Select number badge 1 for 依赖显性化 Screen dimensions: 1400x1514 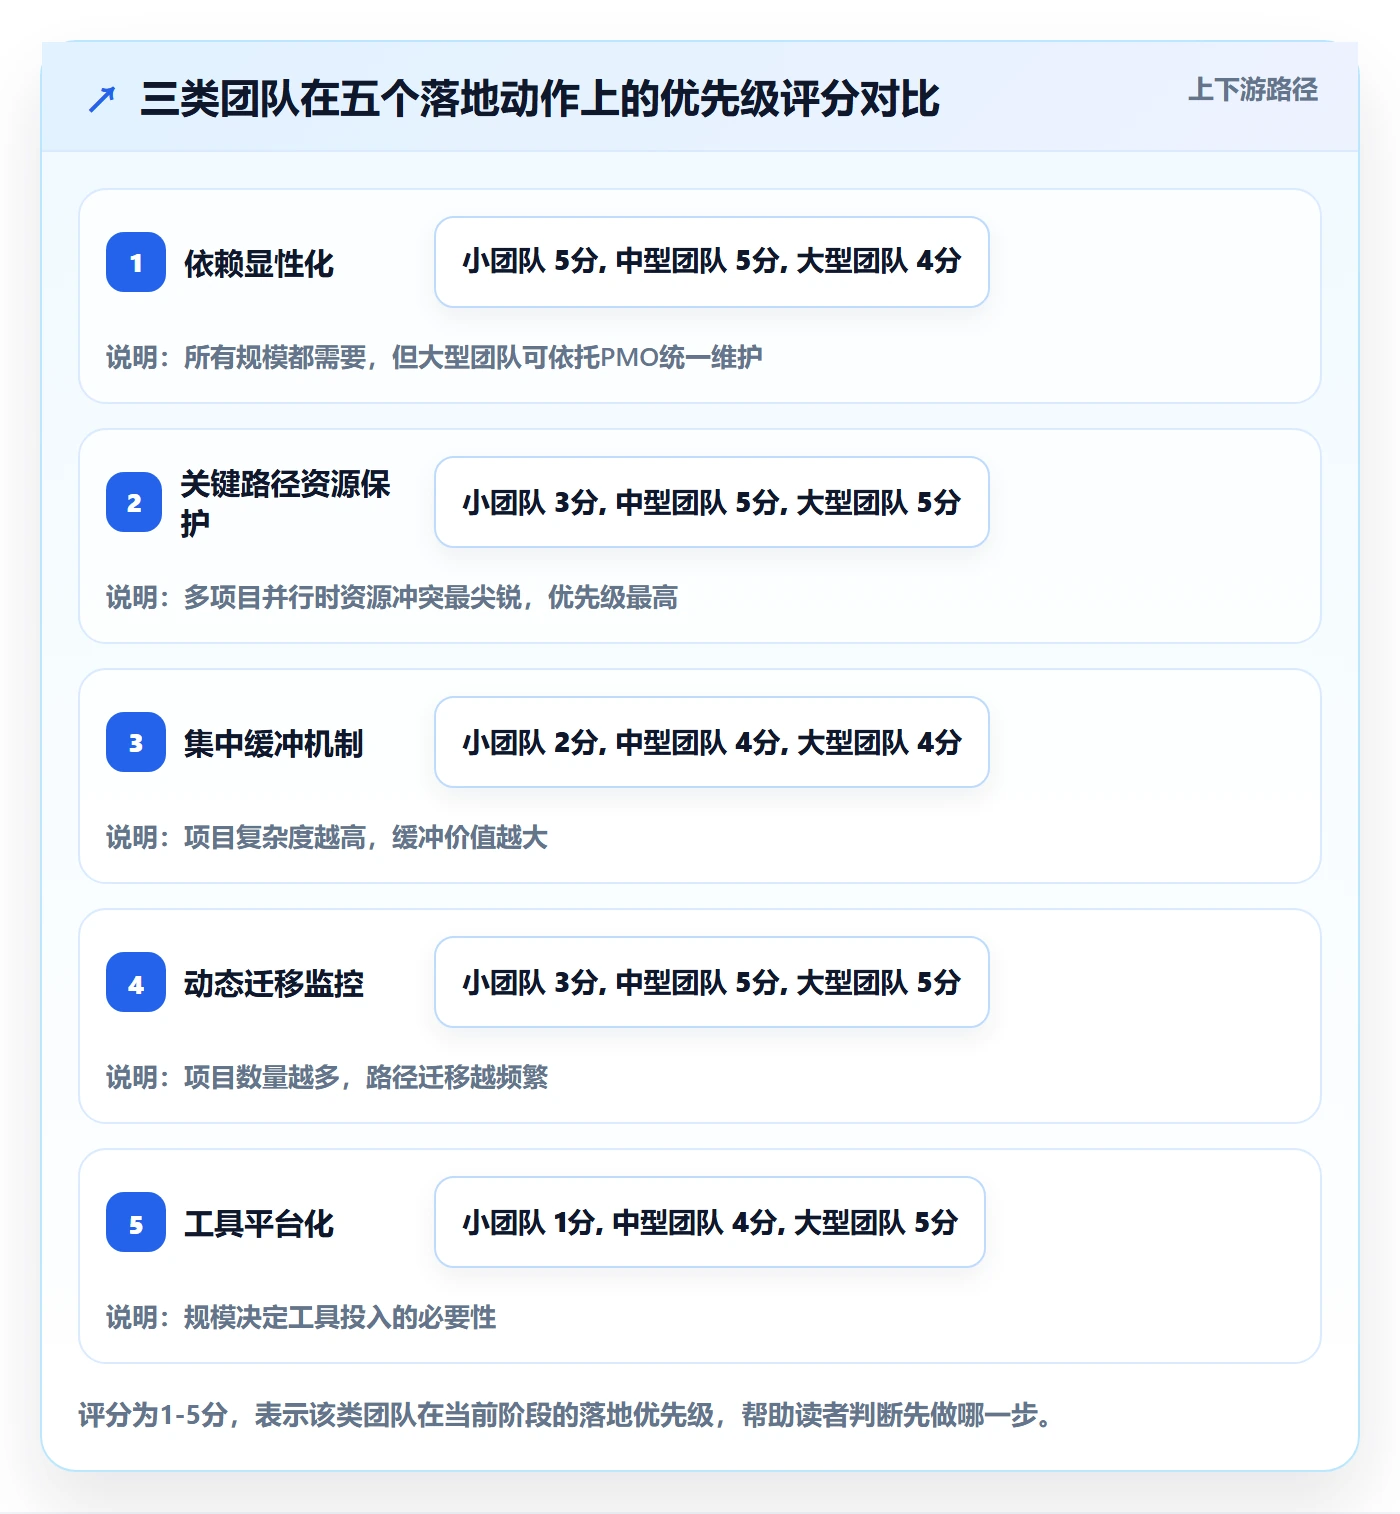pos(136,262)
